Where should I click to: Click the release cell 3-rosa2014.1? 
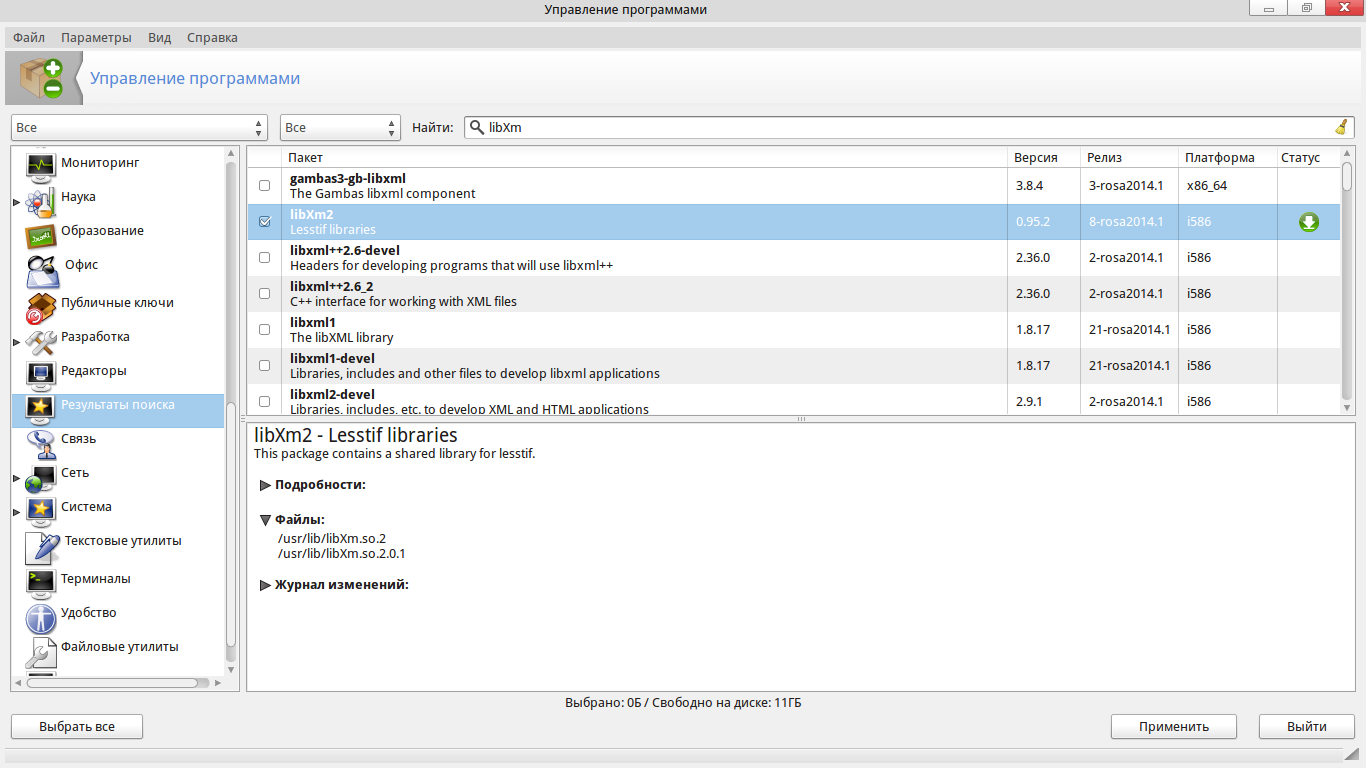click(1126, 186)
